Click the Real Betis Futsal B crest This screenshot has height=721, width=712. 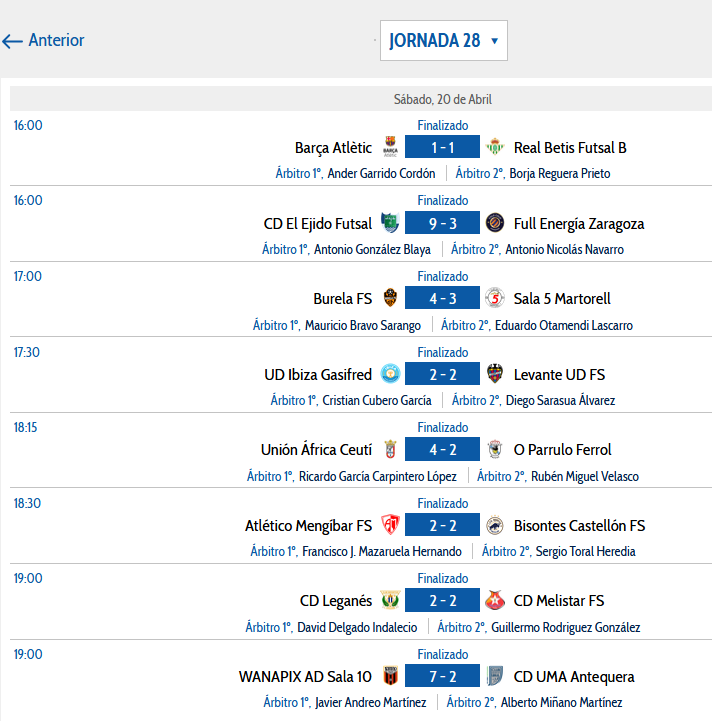point(496,147)
